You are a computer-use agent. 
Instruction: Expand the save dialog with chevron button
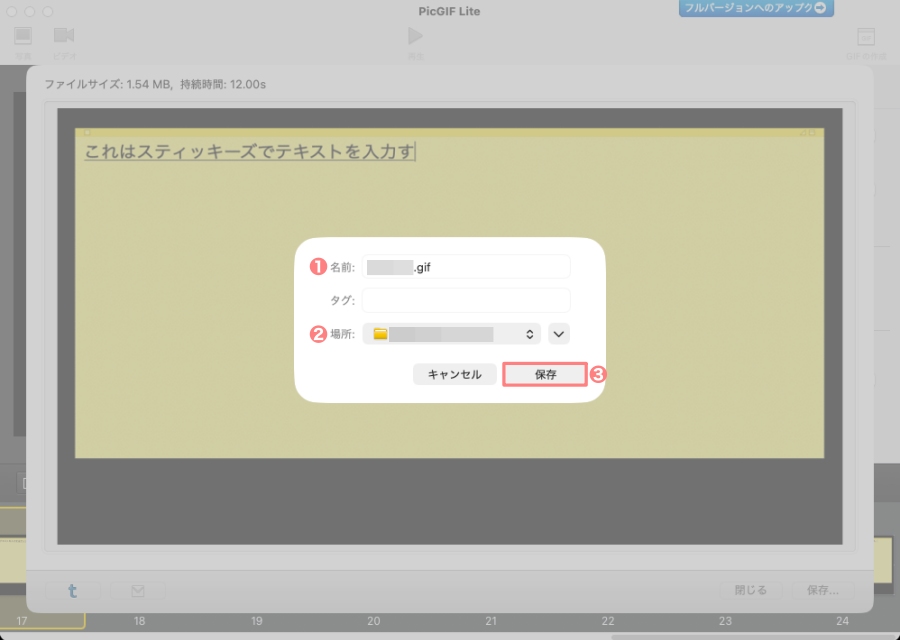click(x=559, y=334)
